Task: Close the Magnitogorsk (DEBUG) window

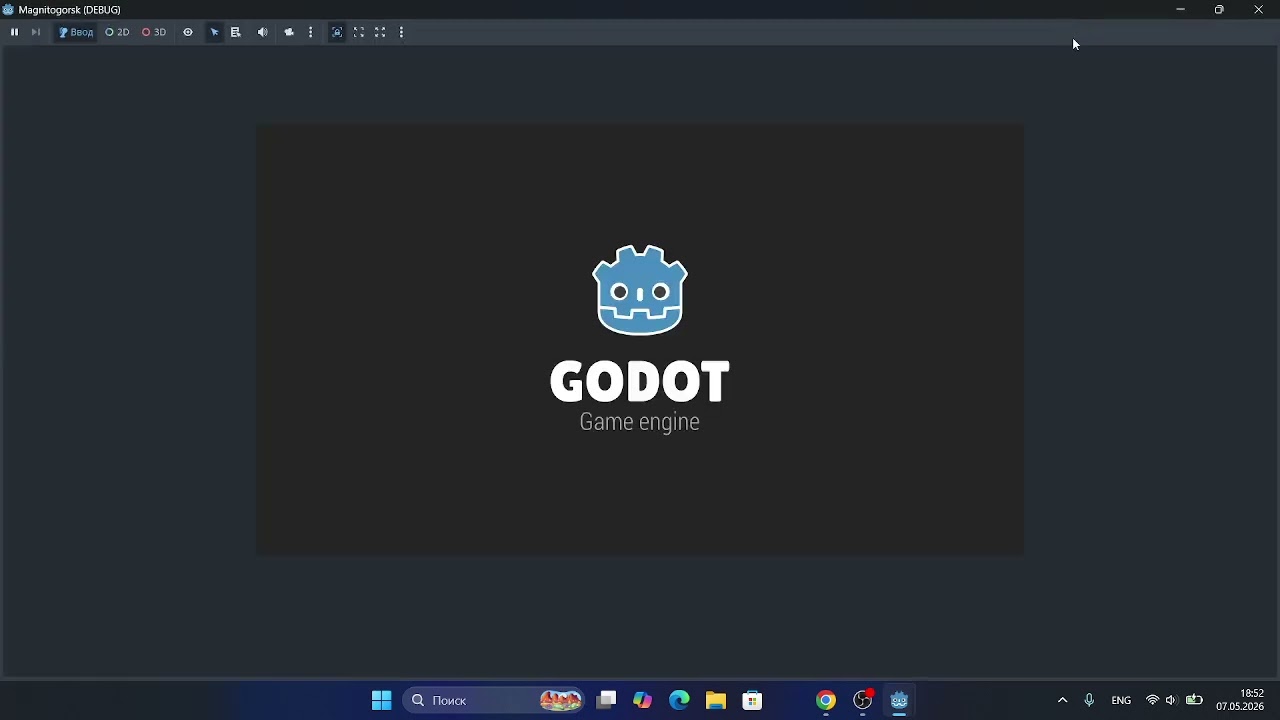Action: point(1259,9)
